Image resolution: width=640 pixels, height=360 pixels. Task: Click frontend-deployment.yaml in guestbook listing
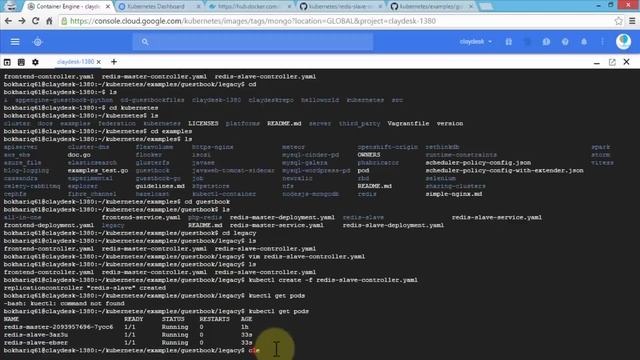(49, 225)
